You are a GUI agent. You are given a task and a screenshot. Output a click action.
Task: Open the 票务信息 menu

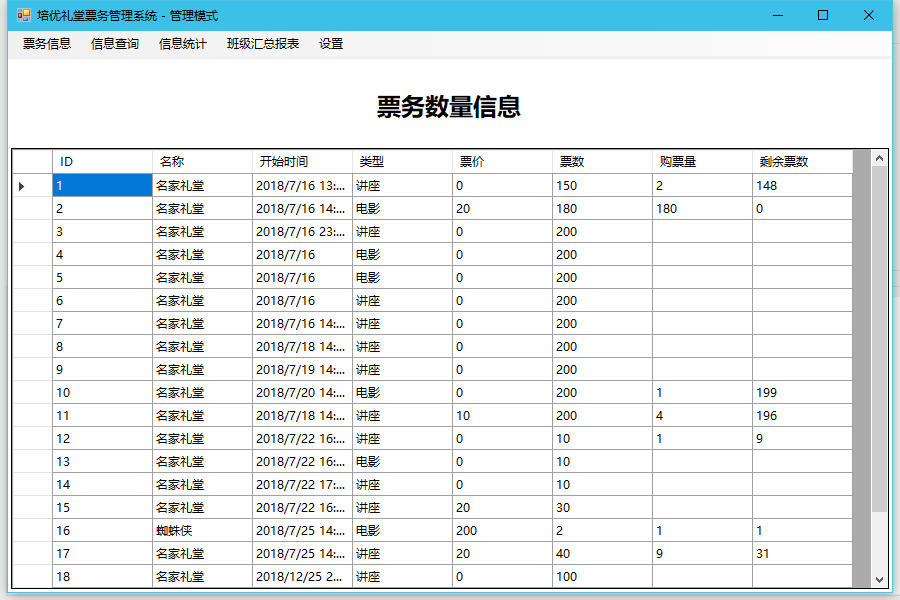[x=47, y=44]
